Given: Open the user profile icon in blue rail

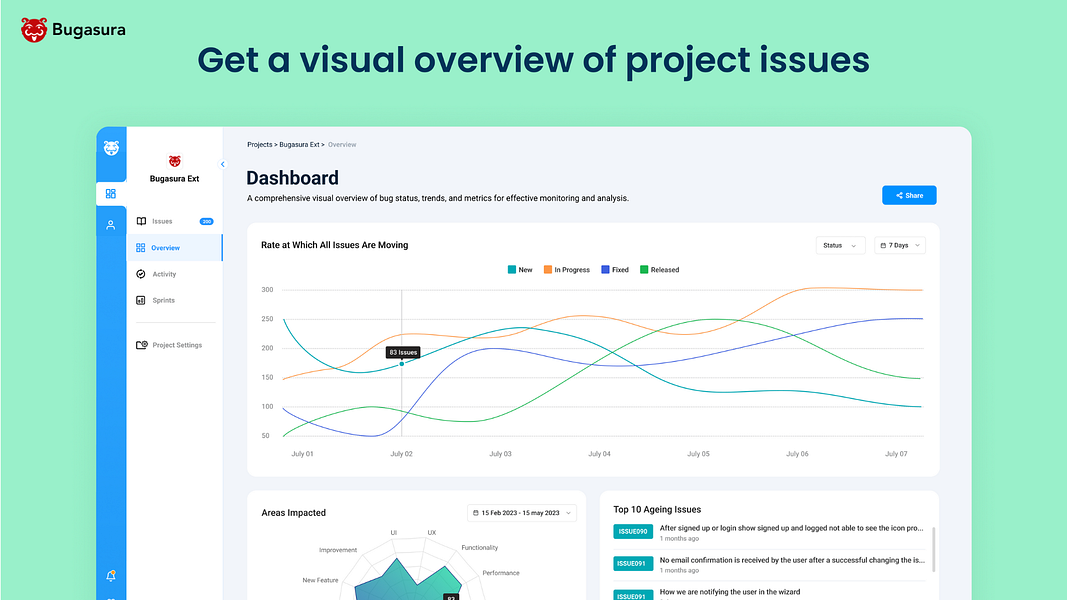Looking at the screenshot, I should coord(111,225).
